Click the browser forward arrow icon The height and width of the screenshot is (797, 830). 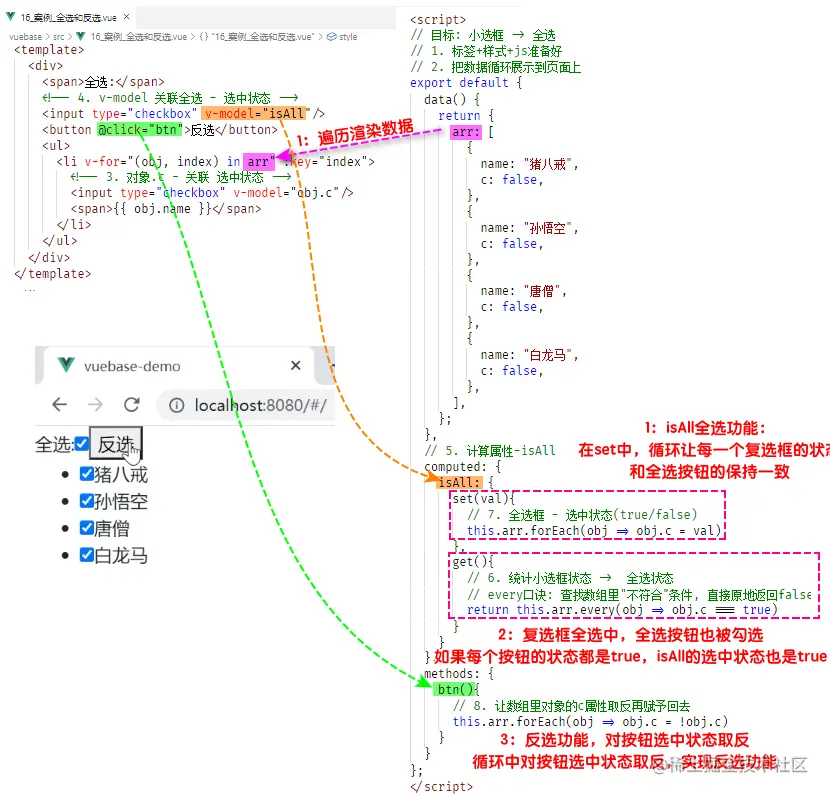pyautogui.click(x=95, y=405)
